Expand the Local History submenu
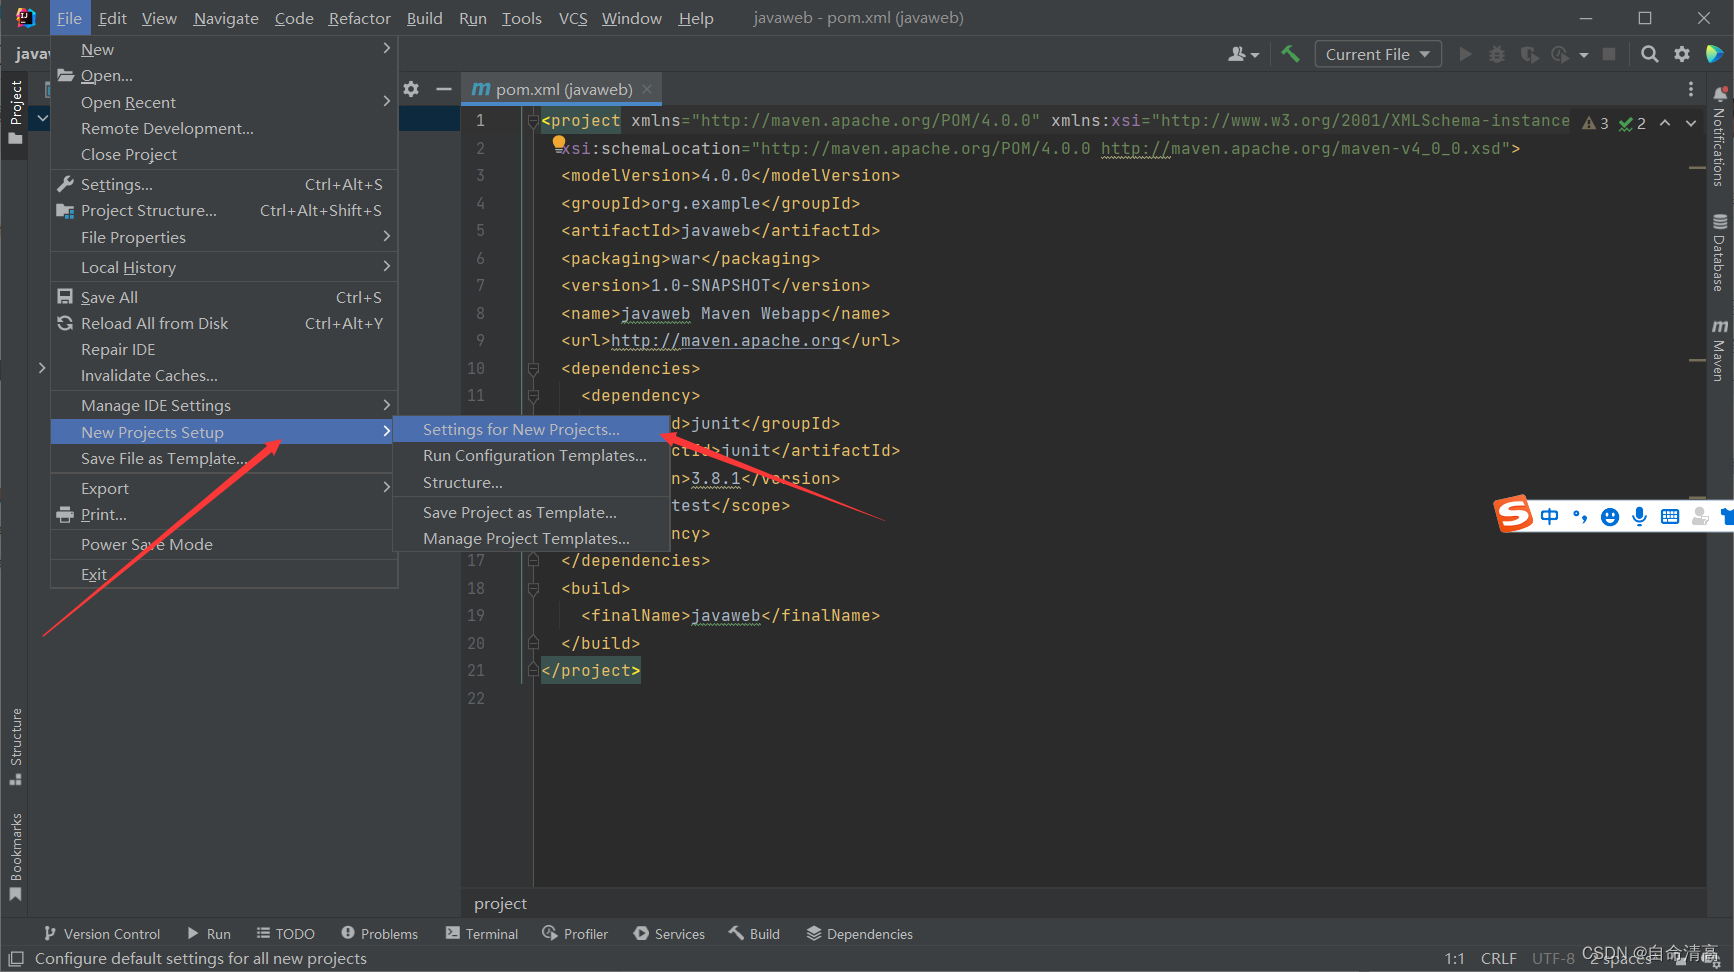Image resolution: width=1734 pixels, height=972 pixels. point(225,267)
